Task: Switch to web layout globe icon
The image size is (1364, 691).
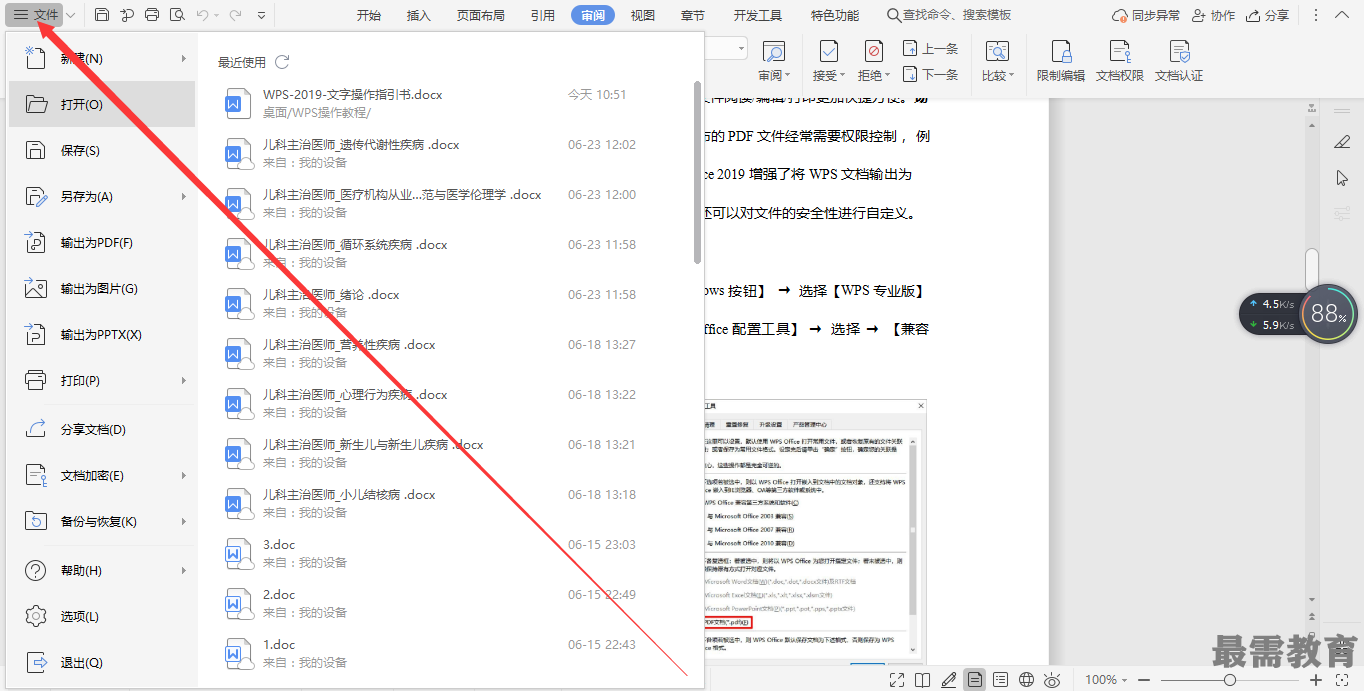Action: tap(1026, 680)
